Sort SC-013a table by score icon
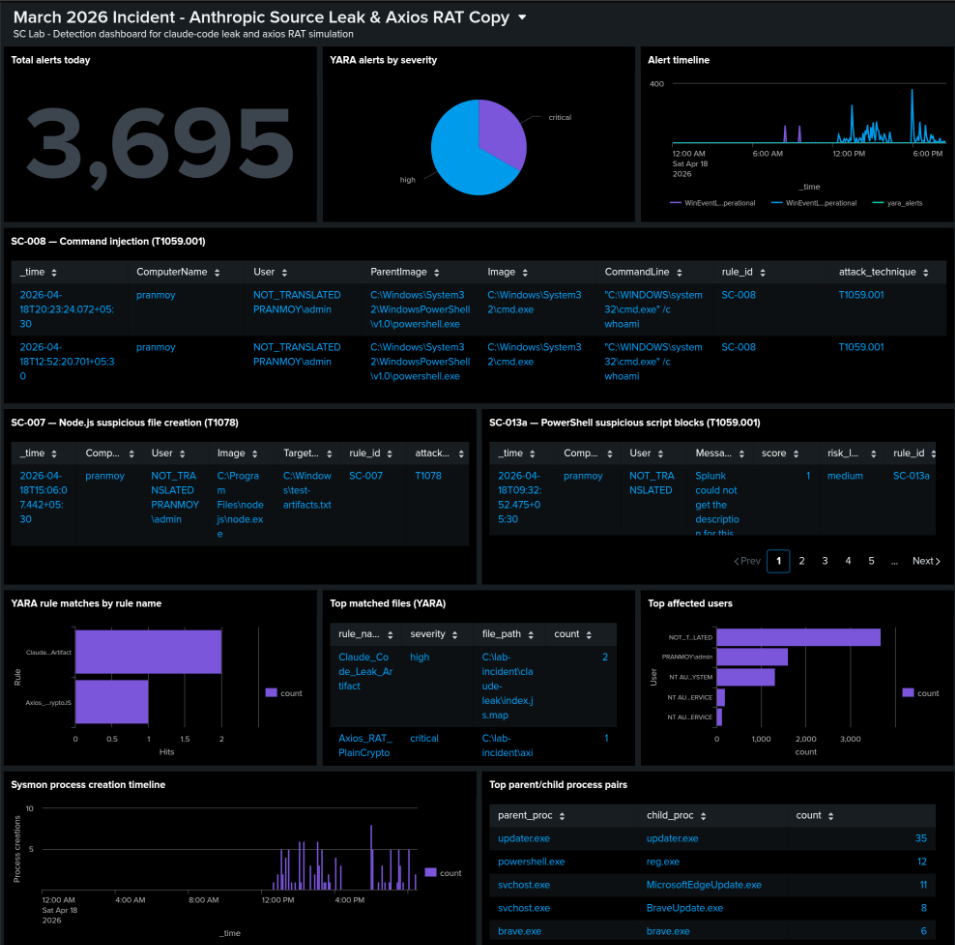This screenshot has width=955, height=945. 796,454
